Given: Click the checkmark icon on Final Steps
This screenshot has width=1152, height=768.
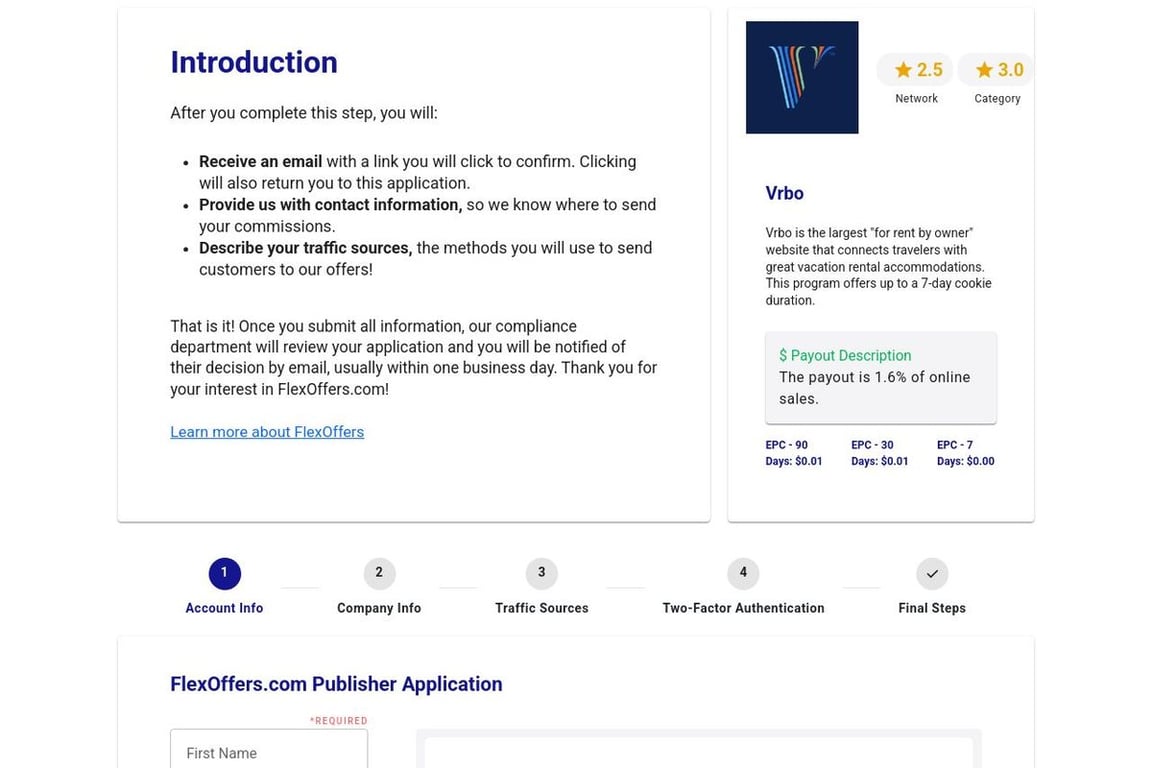Looking at the screenshot, I should click(x=931, y=573).
